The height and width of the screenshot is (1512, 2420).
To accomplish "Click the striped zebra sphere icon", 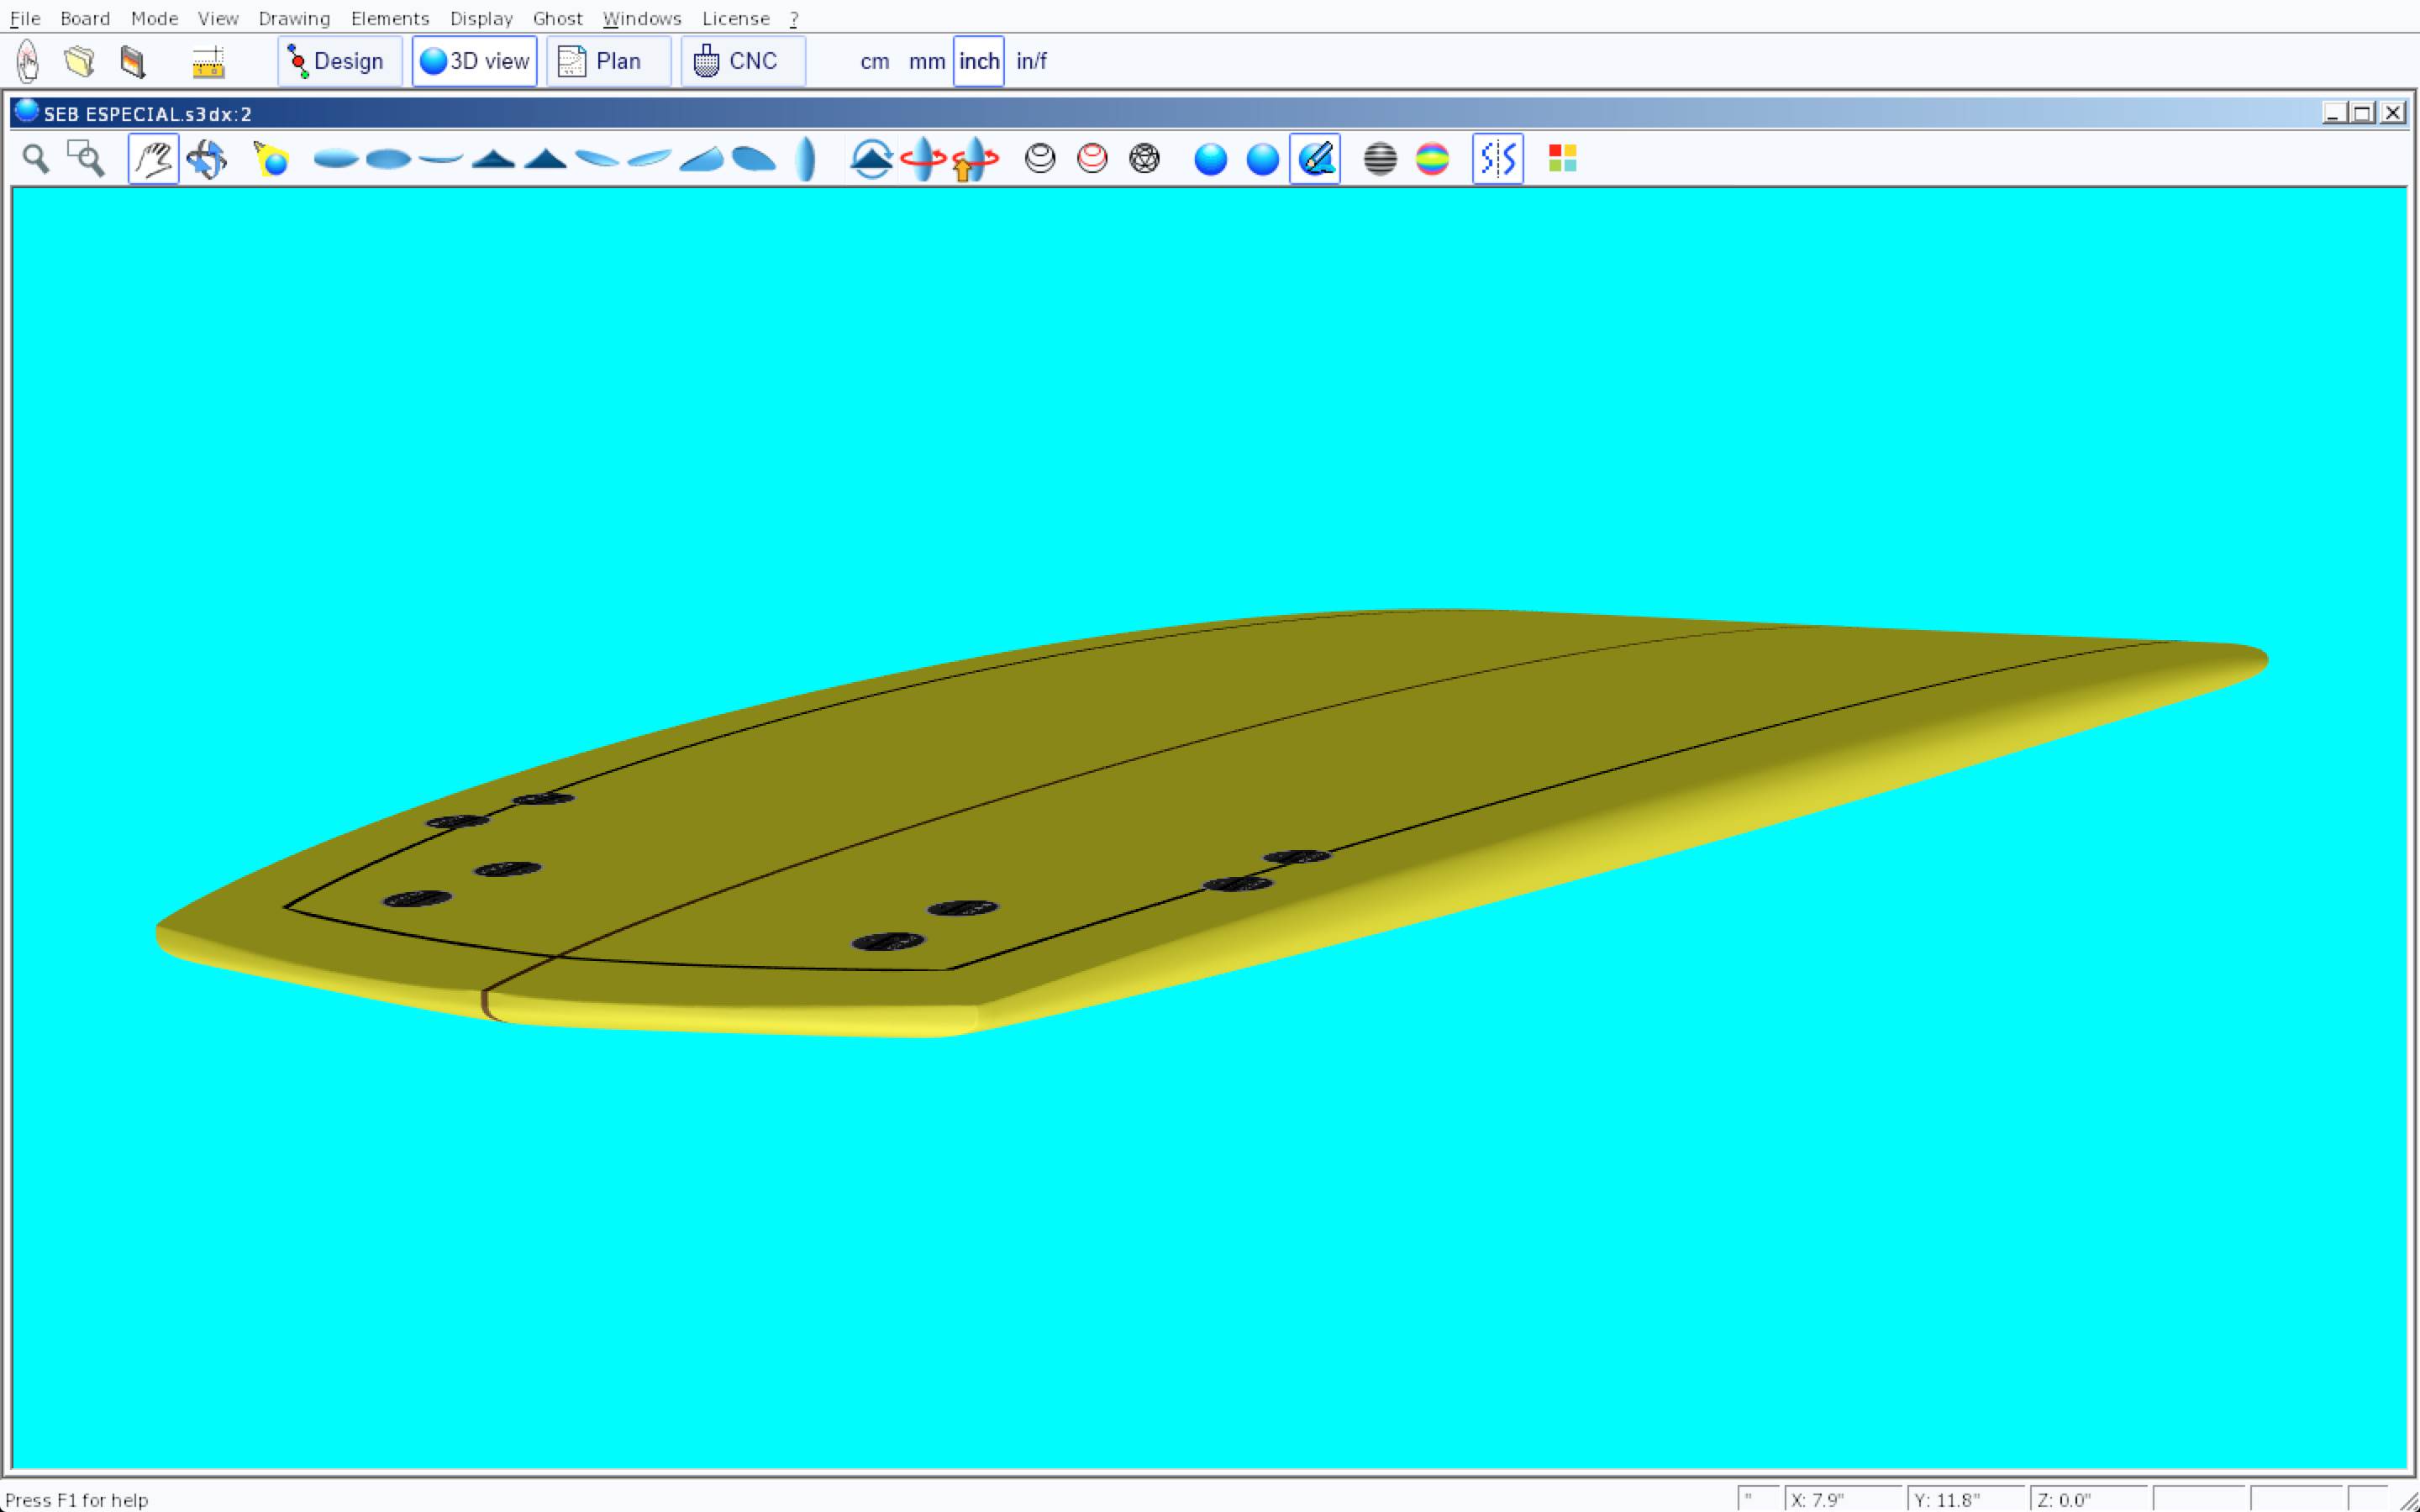I will point(1380,159).
